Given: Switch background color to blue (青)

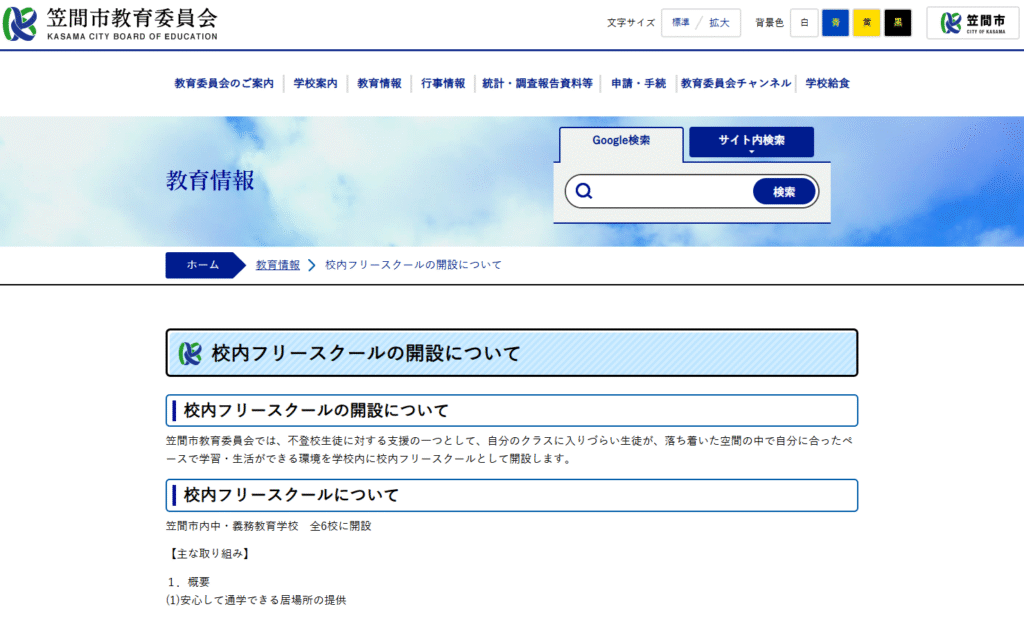Looking at the screenshot, I should [x=835, y=23].
